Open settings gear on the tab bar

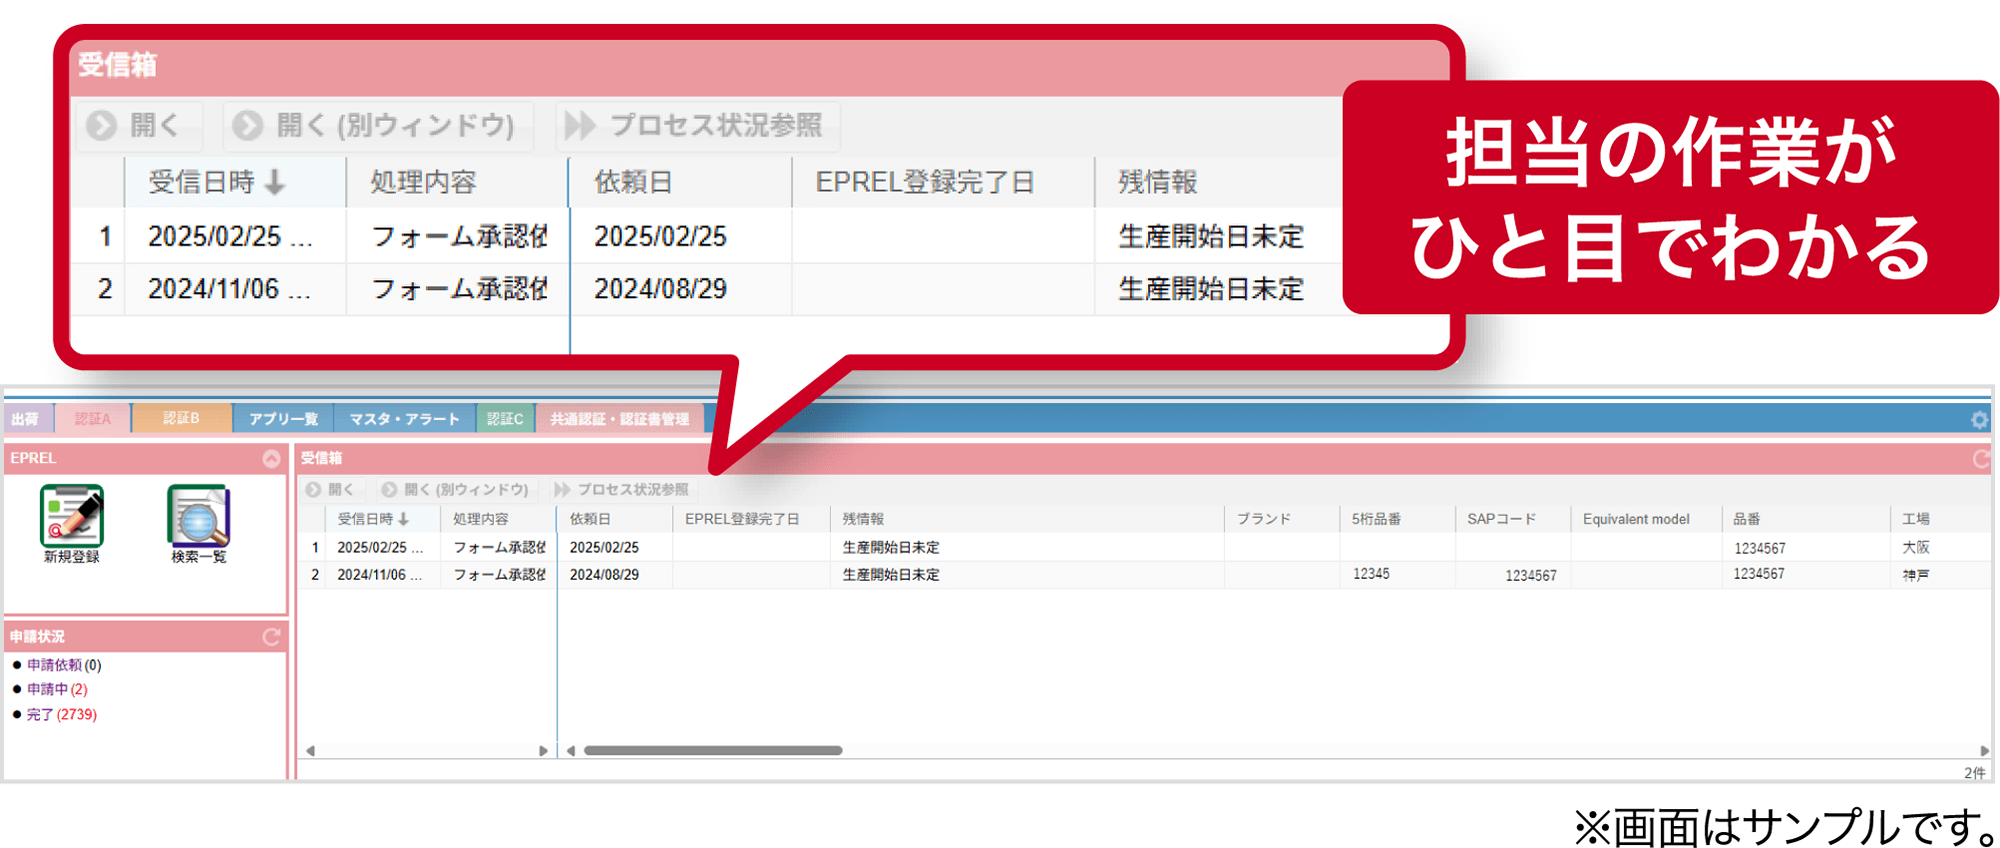1979,420
